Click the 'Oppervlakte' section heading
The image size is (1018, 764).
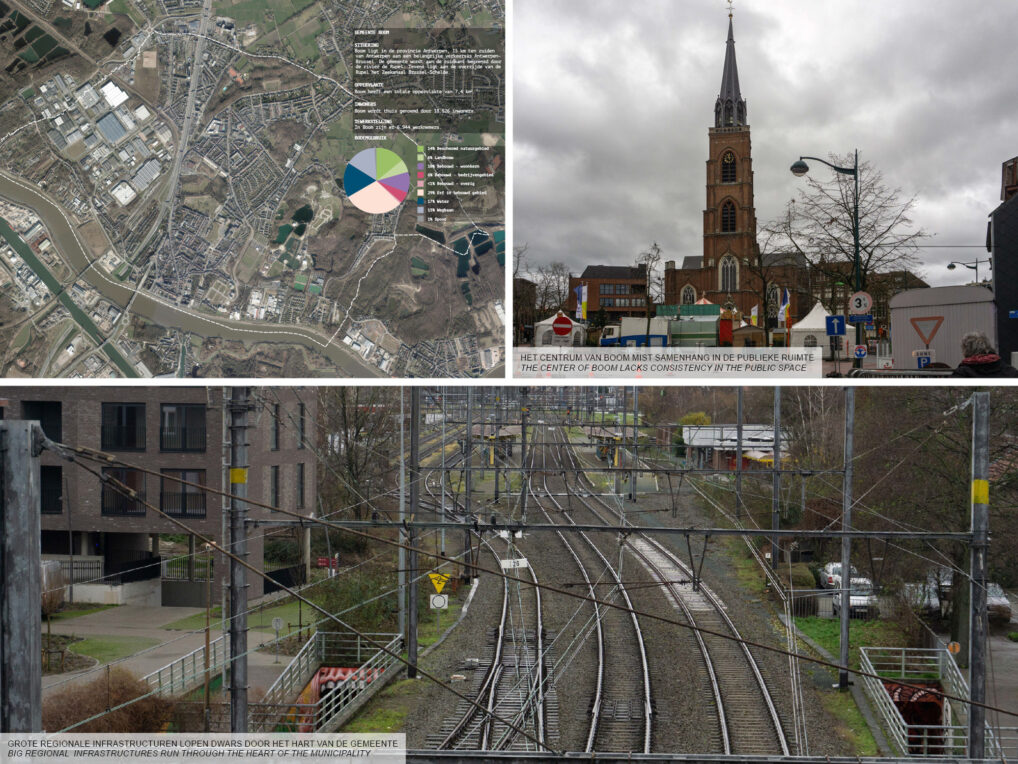[x=369, y=84]
